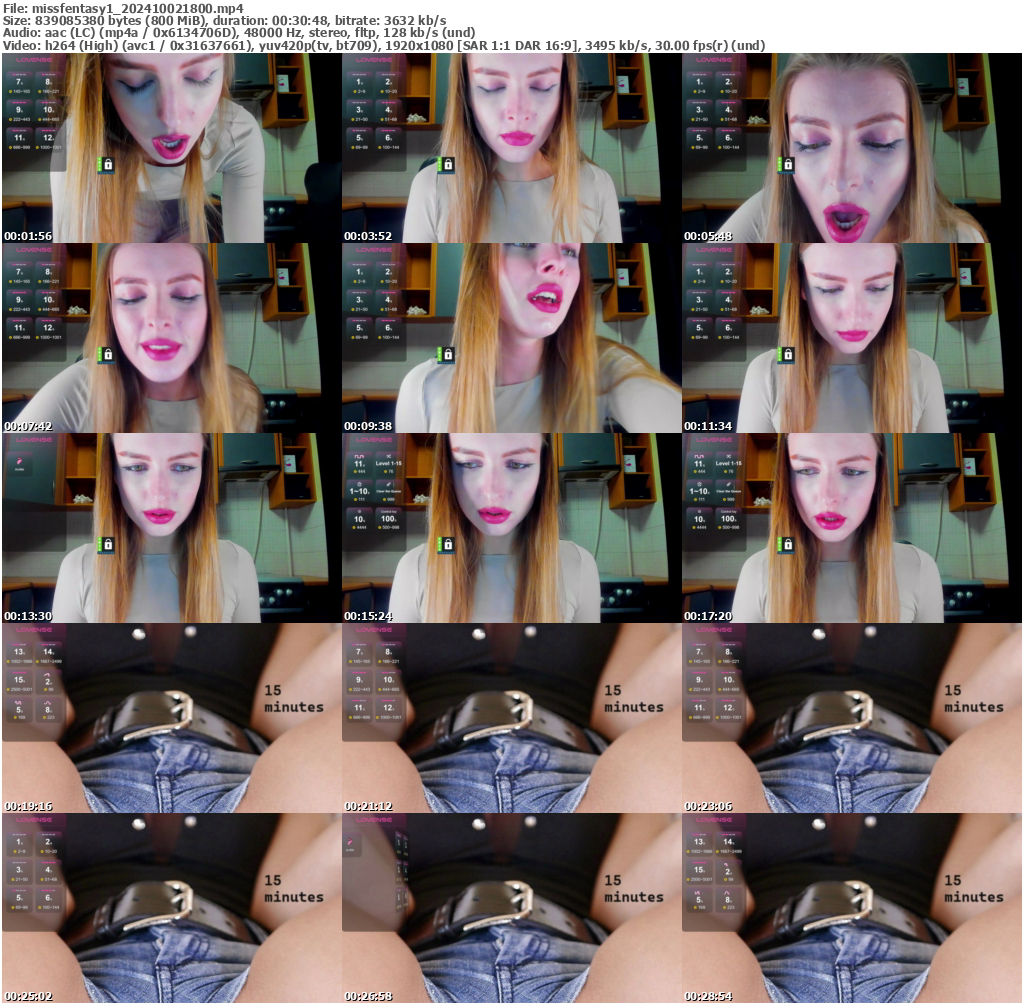Click the Lovense logo in the first thumbnail
Screen dimensions: 1024x1003
[33, 60]
